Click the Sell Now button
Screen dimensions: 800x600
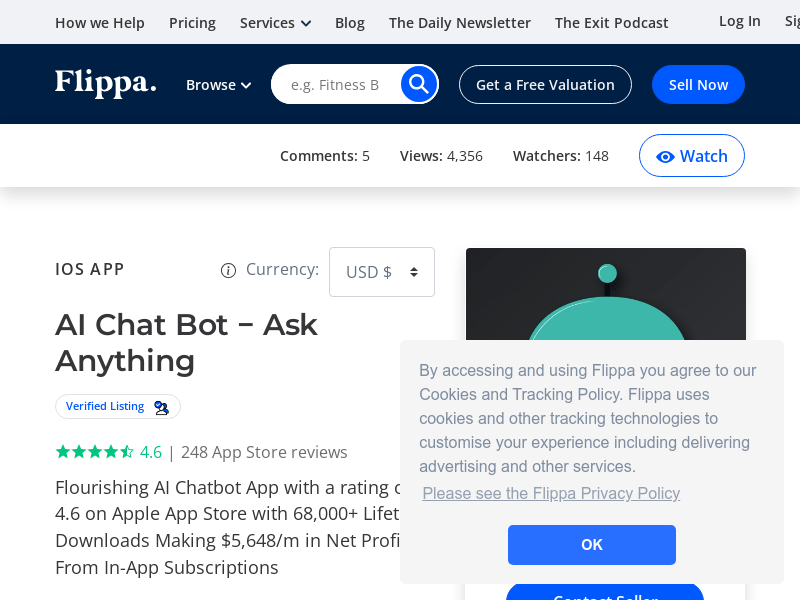coord(698,85)
